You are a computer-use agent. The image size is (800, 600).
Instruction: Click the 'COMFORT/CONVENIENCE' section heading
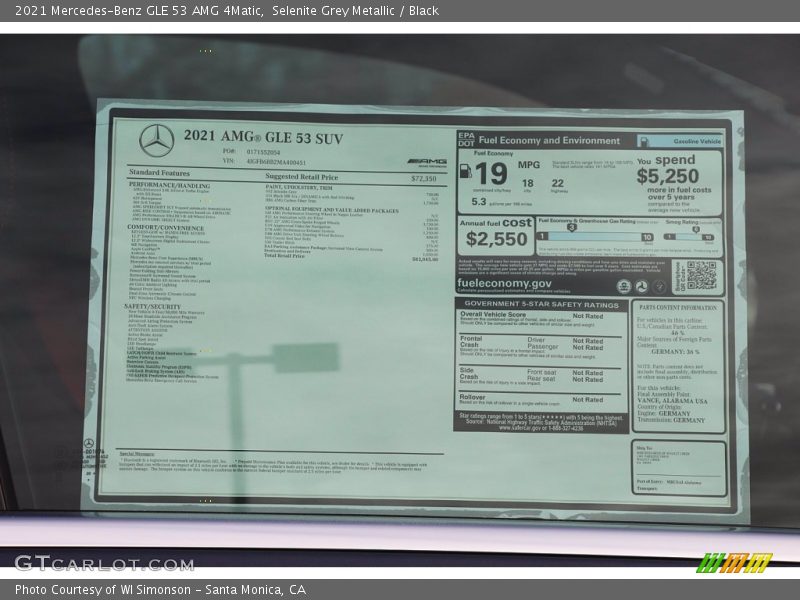[x=165, y=228]
